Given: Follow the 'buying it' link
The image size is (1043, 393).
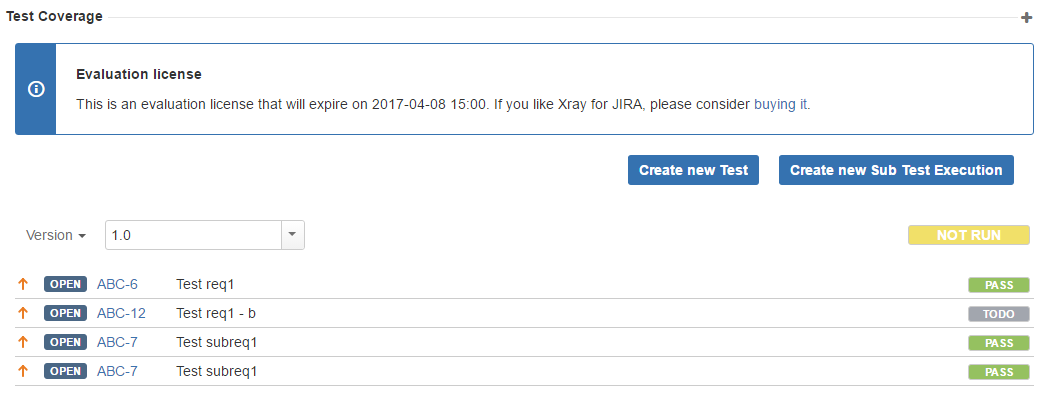Looking at the screenshot, I should point(780,104).
